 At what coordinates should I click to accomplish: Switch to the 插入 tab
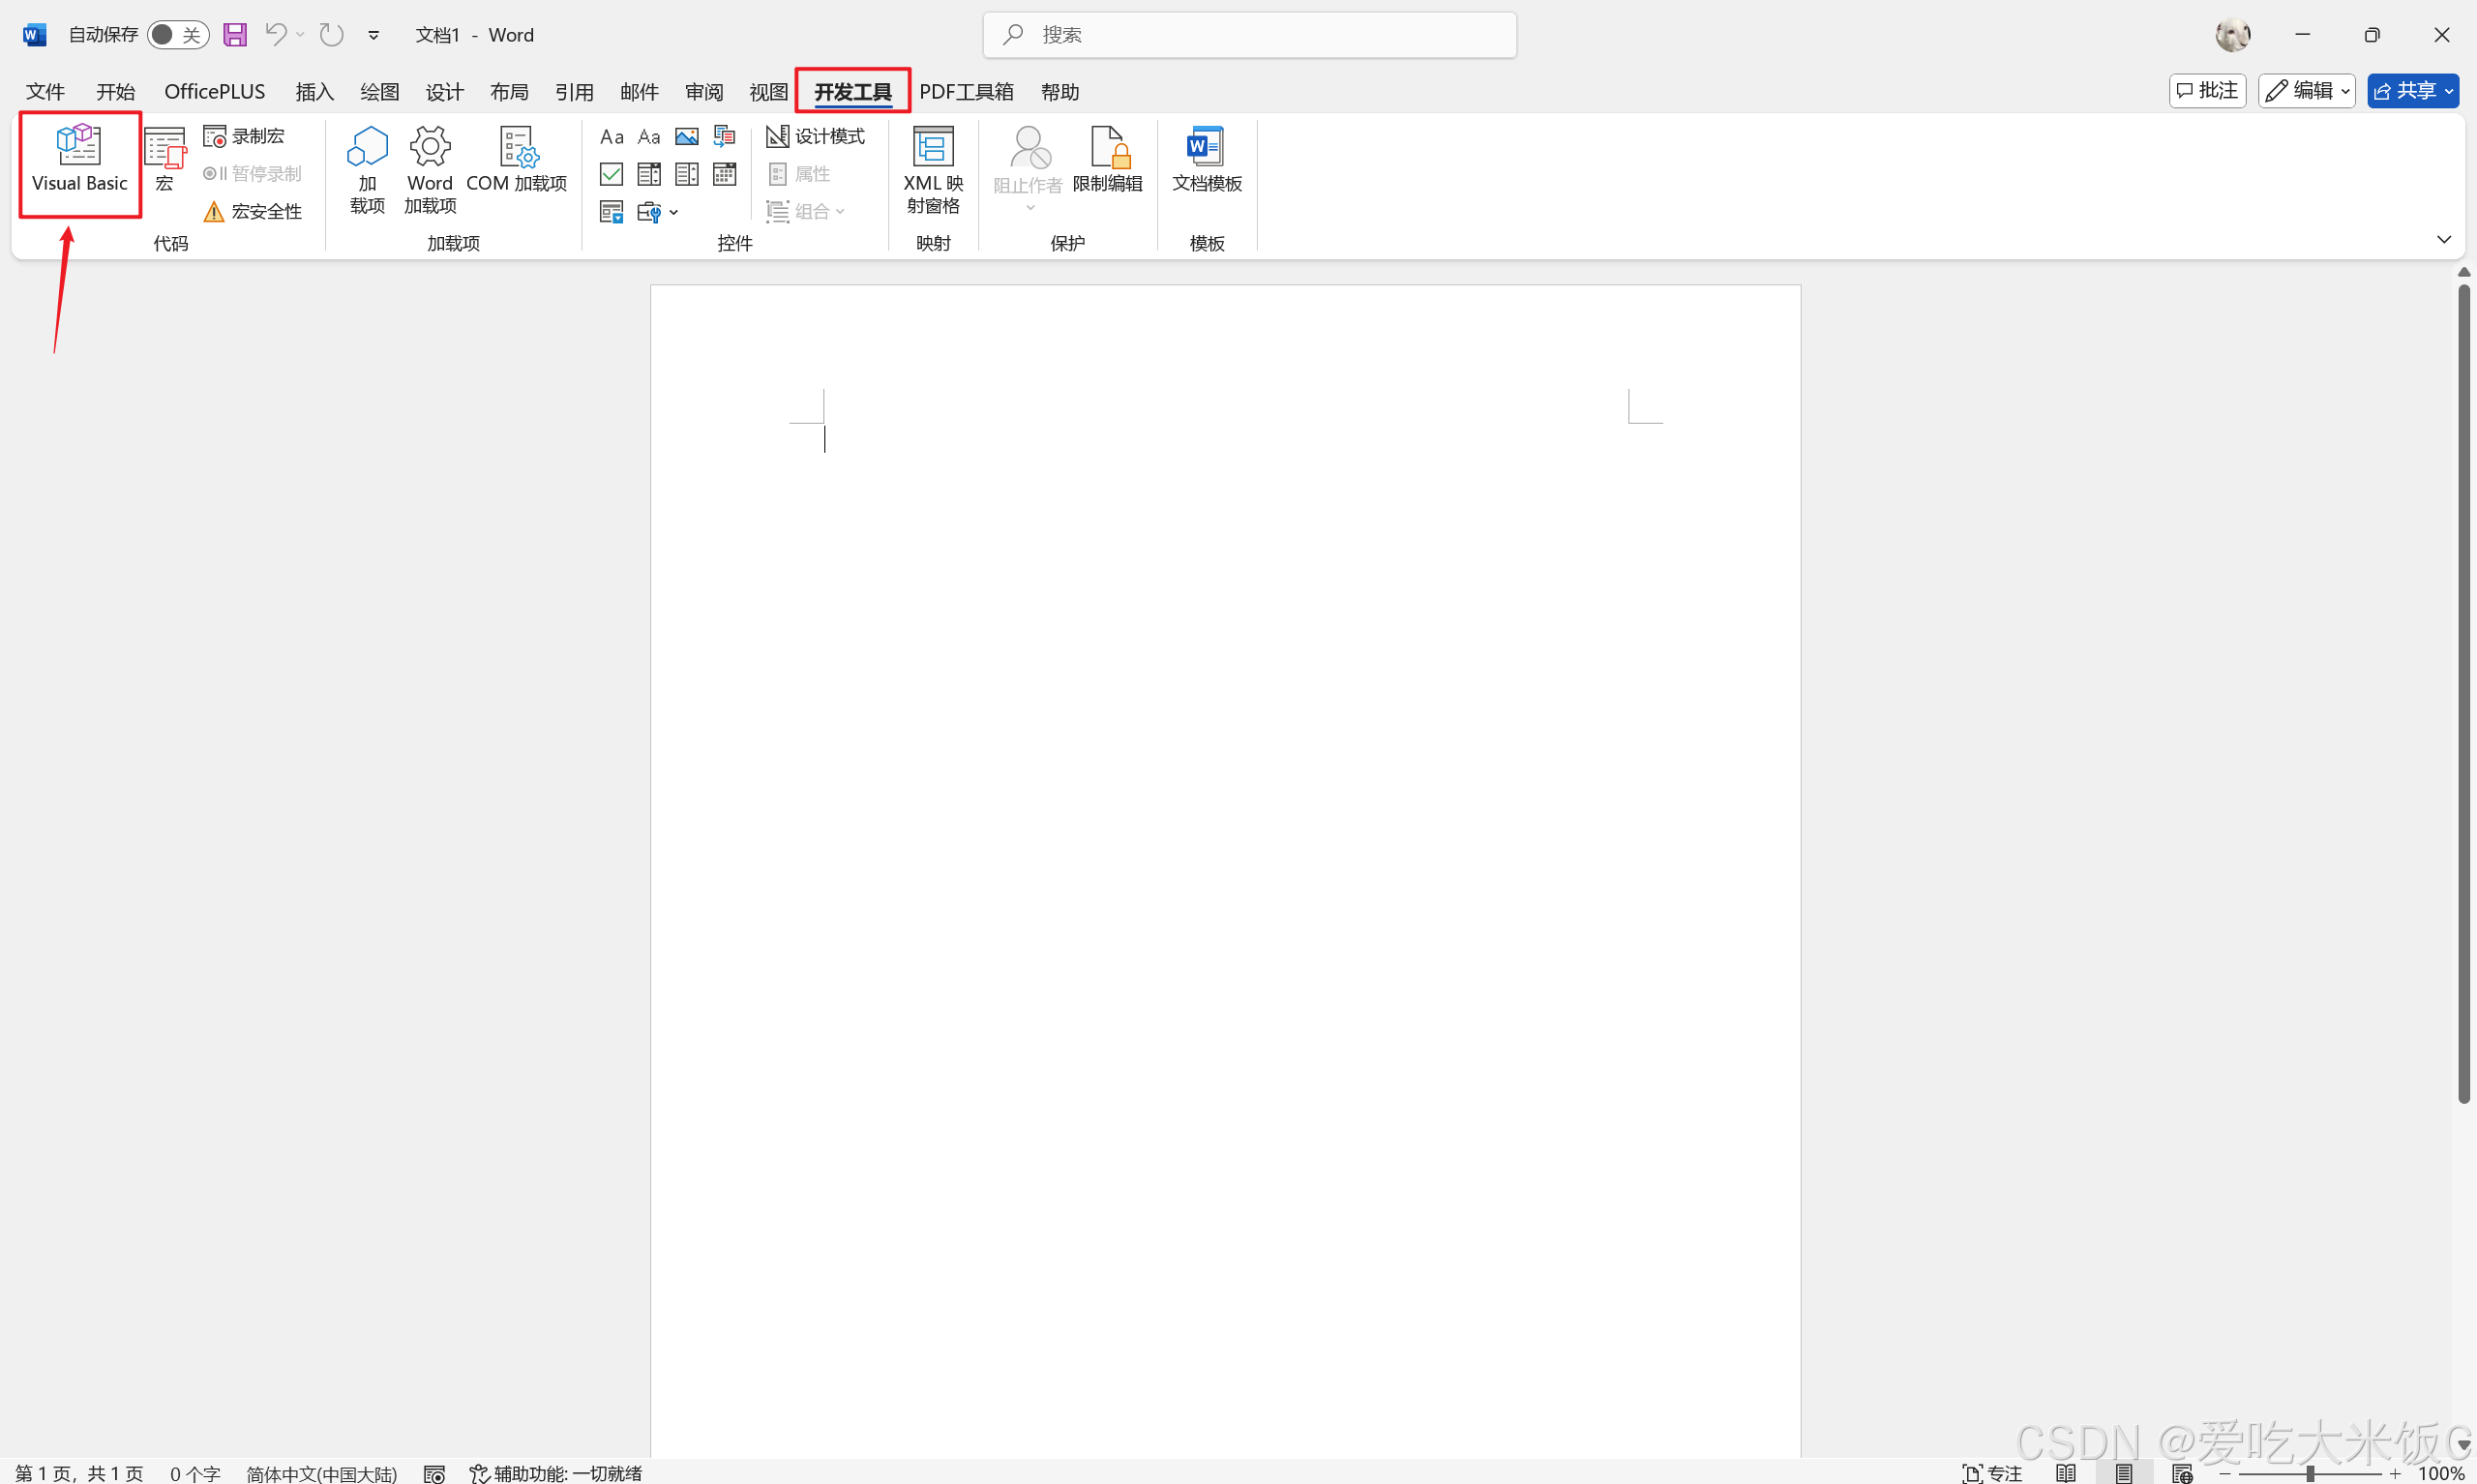(x=314, y=92)
